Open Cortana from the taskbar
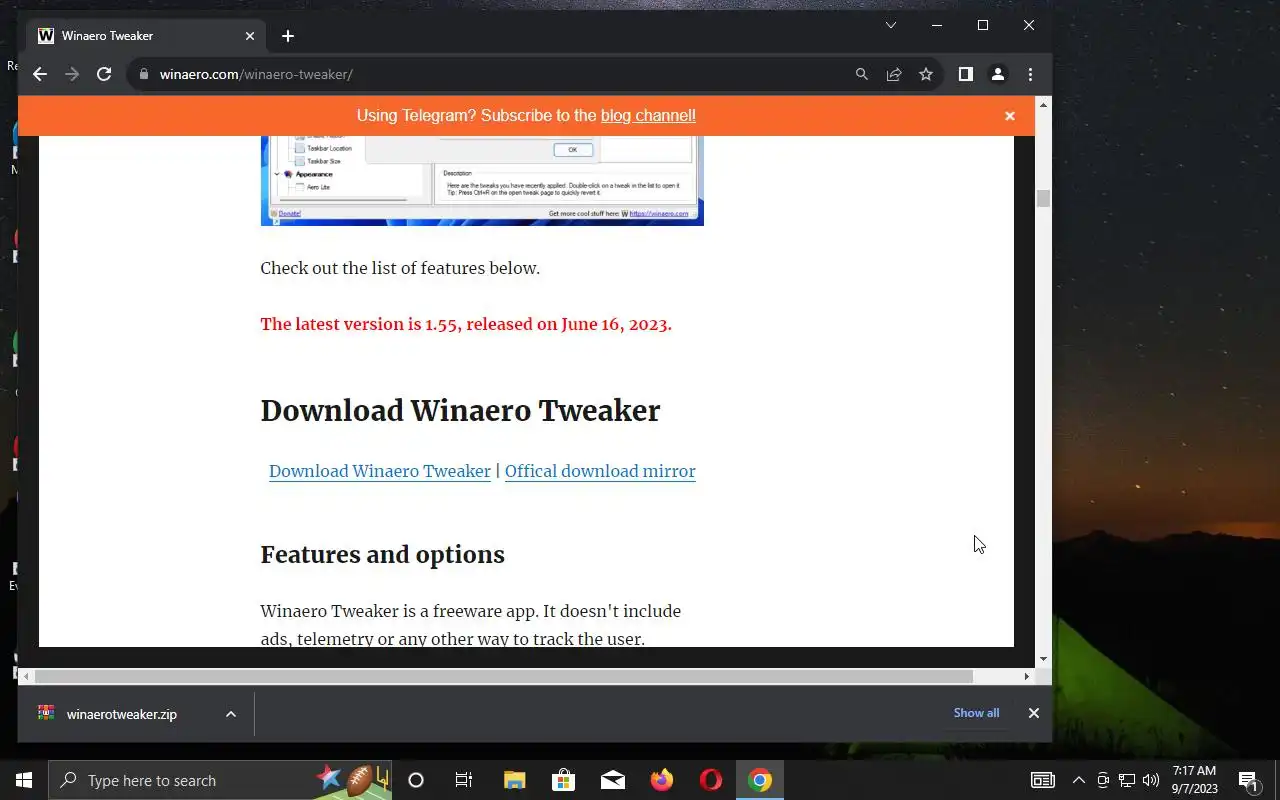Viewport: 1280px width, 800px height. click(416, 780)
